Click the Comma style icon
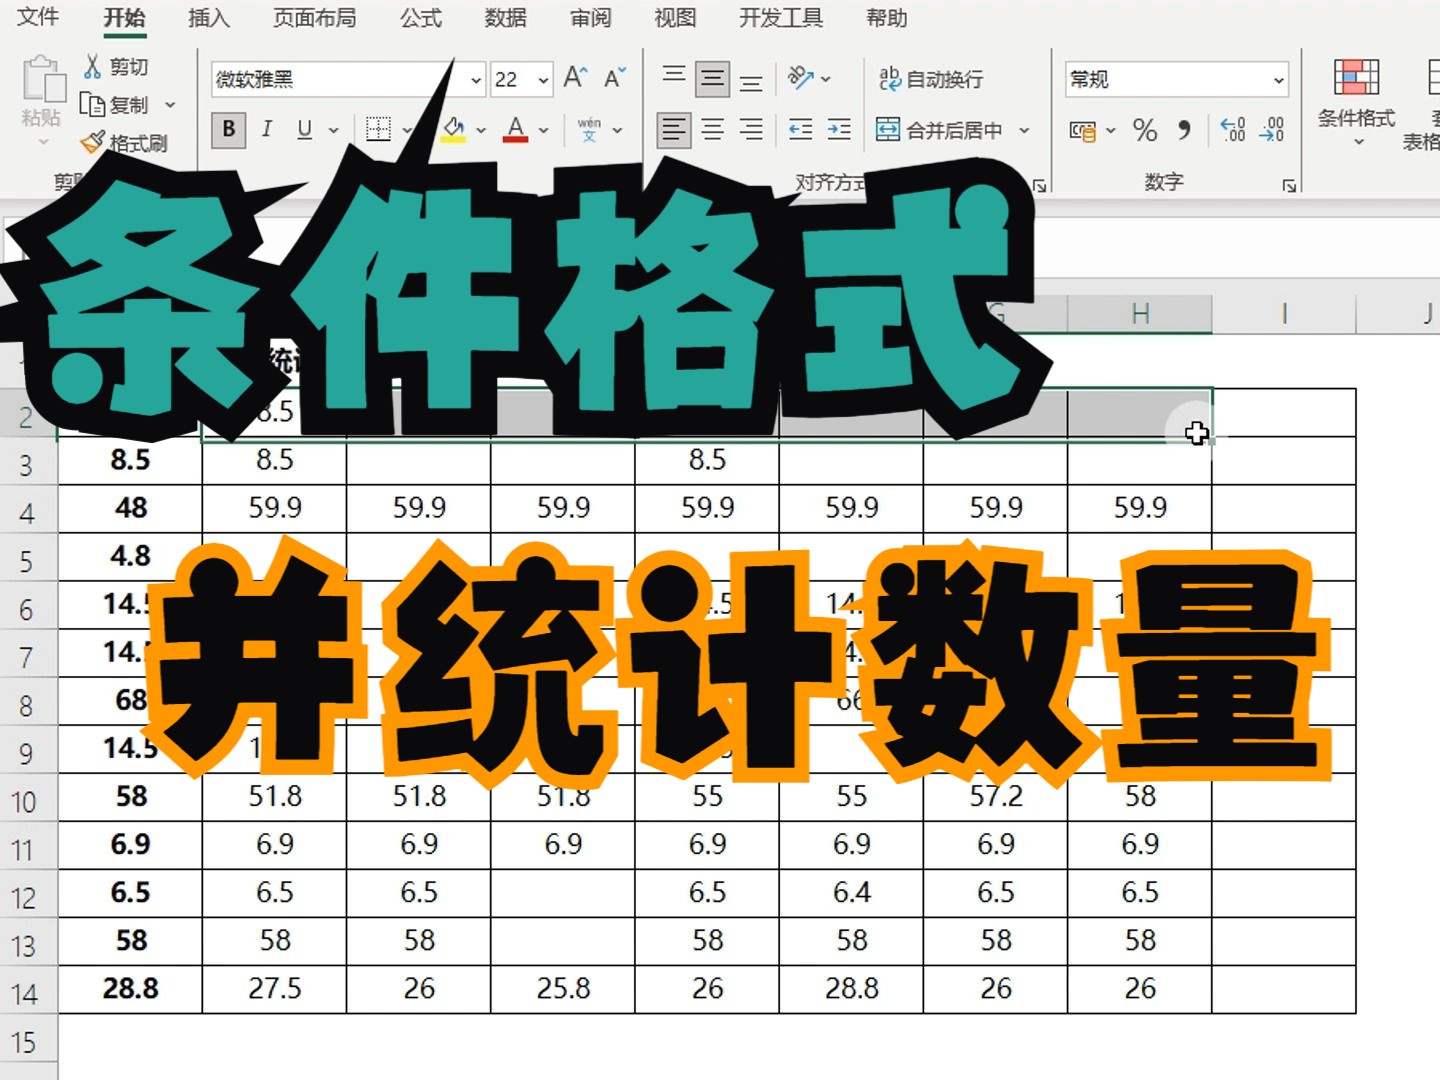 [x=1186, y=129]
